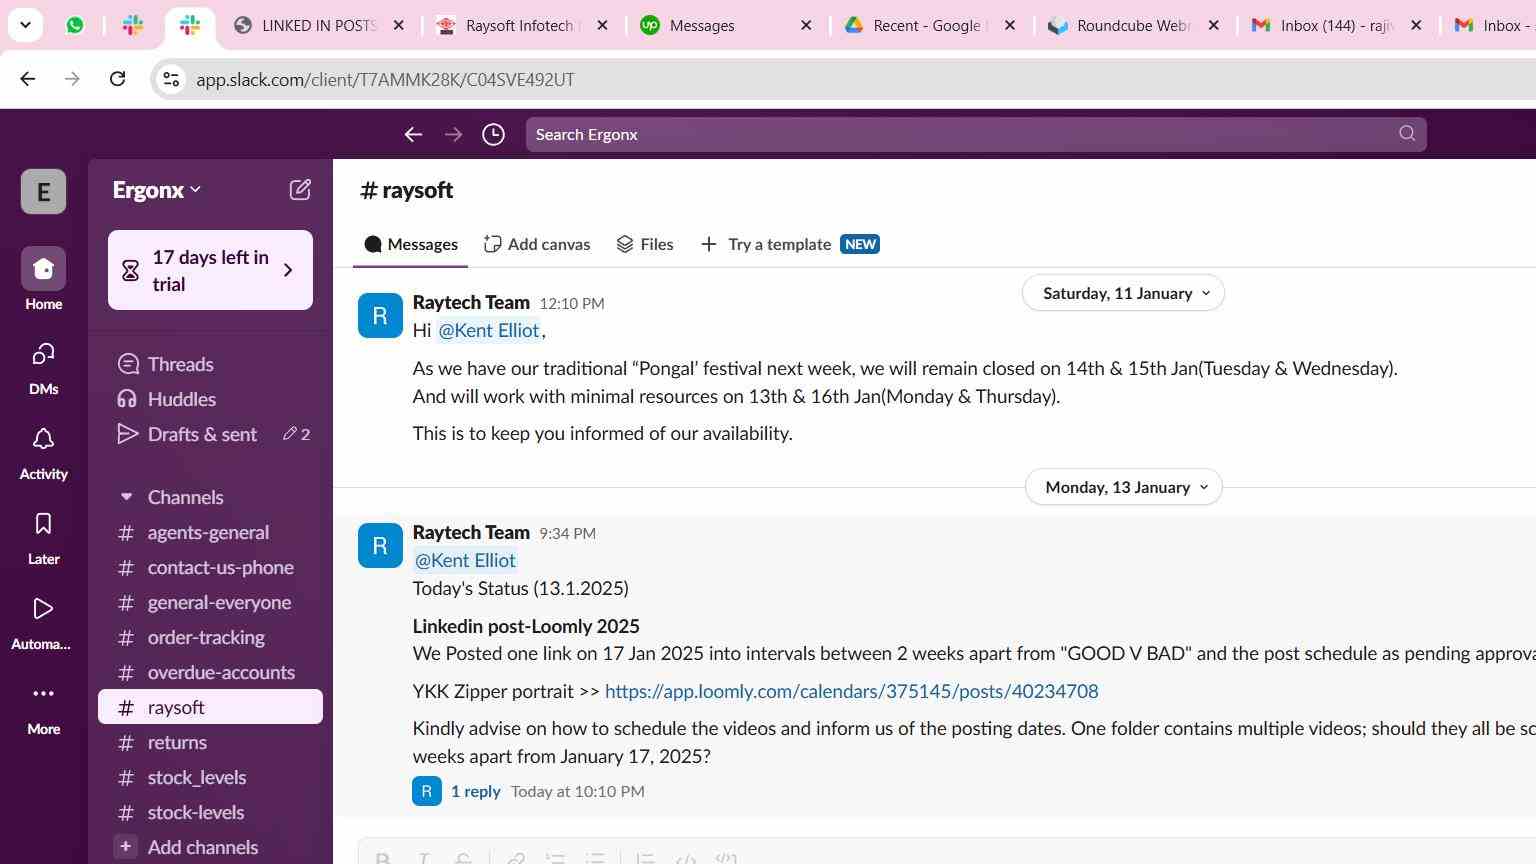The image size is (1536, 864).
Task: Select the Messages tab
Action: 411,244
